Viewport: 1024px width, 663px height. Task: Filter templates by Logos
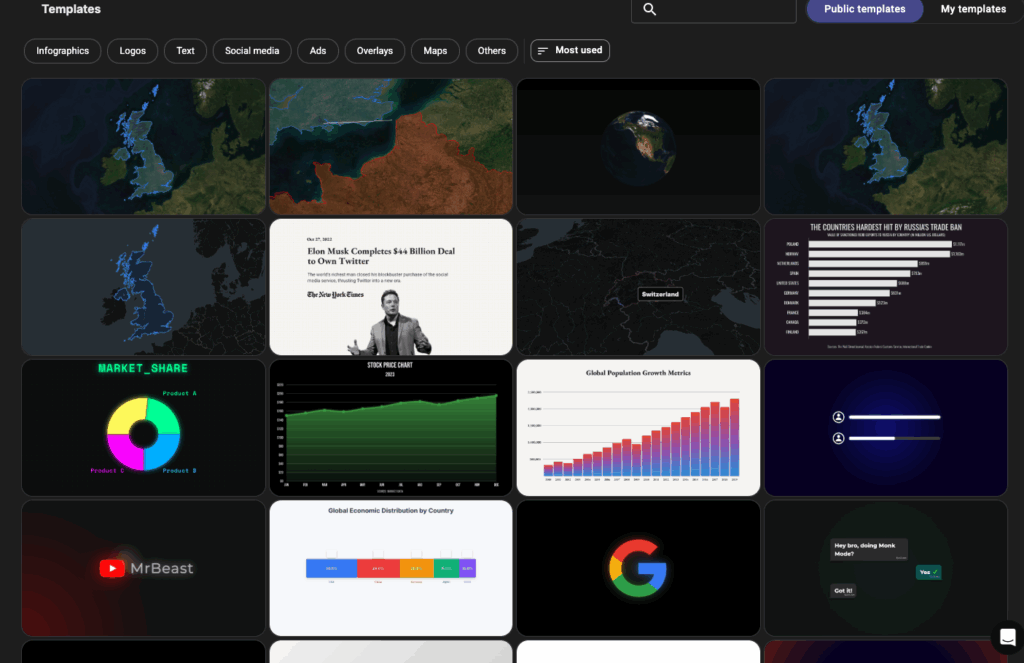[132, 51]
